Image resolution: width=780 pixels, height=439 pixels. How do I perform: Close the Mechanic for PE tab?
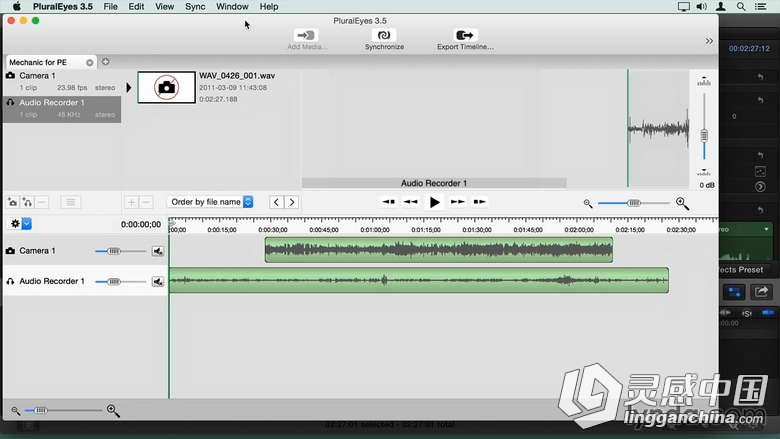pos(90,63)
